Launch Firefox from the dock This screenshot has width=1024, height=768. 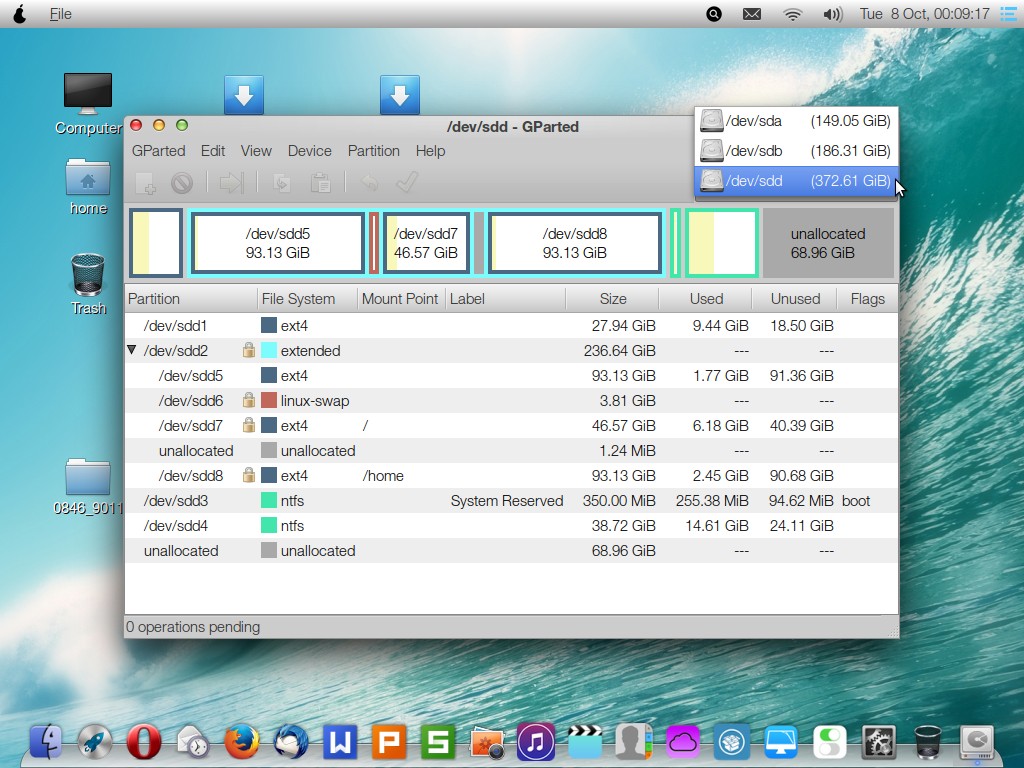pyautogui.click(x=242, y=742)
